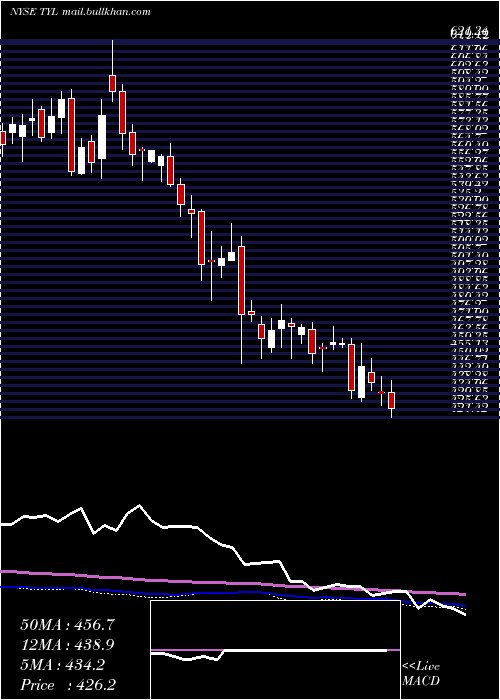Click the 5MA : 434.2 value
Image resolution: width=500 pixels, height=700 pixels.
[x=63, y=665]
